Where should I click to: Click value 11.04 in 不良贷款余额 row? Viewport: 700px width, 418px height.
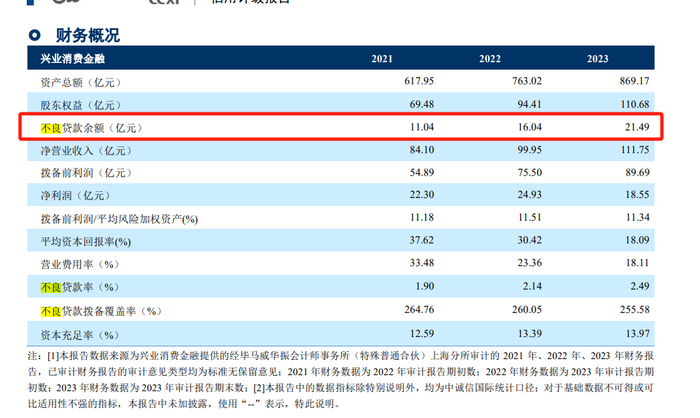pos(422,127)
